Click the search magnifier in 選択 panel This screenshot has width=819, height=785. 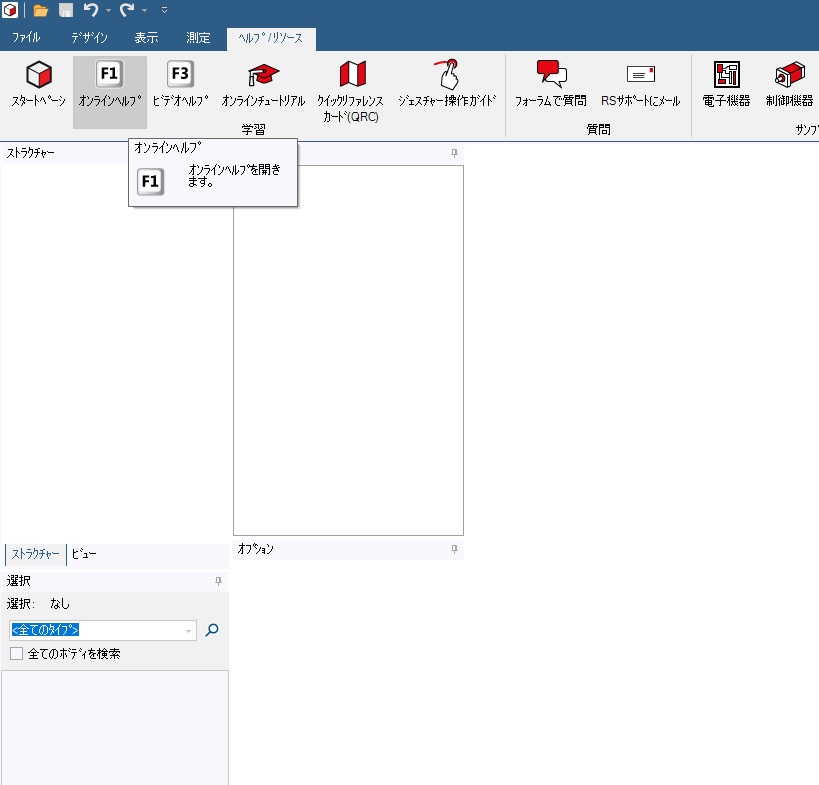(211, 630)
